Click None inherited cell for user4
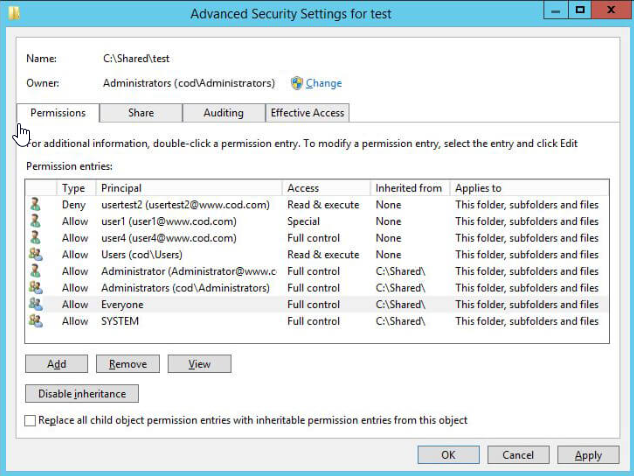 coord(388,238)
